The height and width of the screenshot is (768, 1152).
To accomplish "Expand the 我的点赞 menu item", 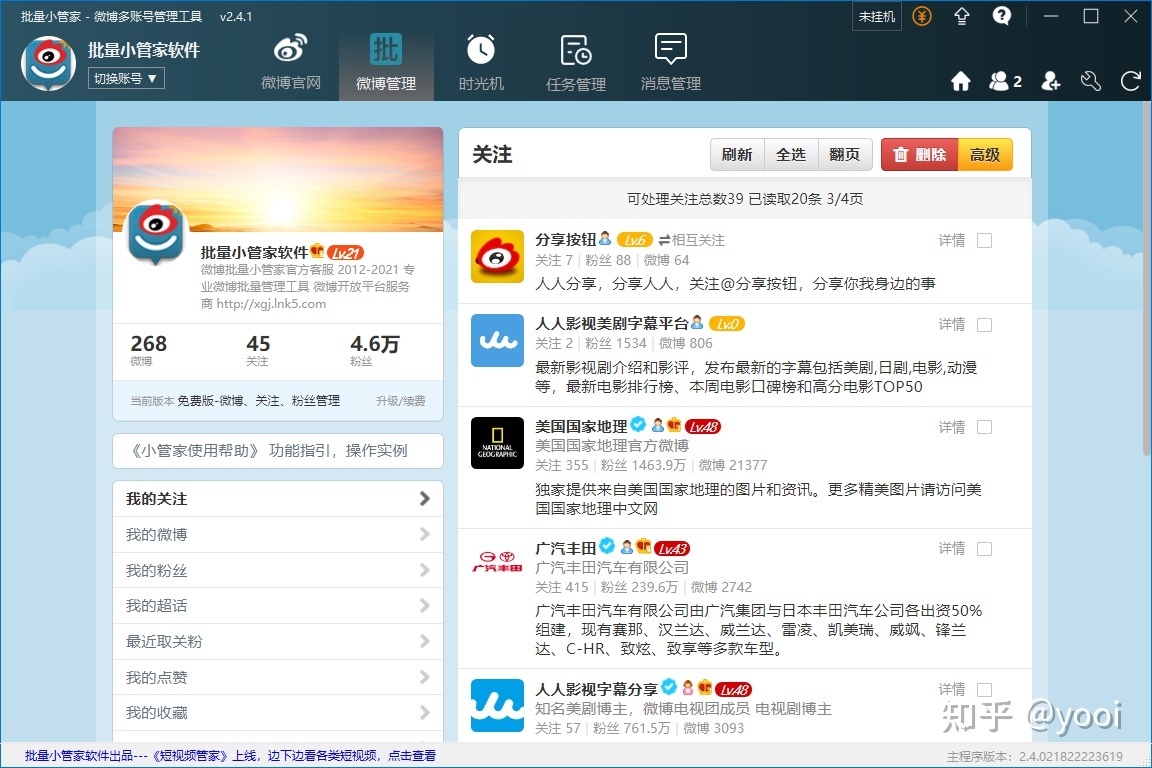I will 278,677.
